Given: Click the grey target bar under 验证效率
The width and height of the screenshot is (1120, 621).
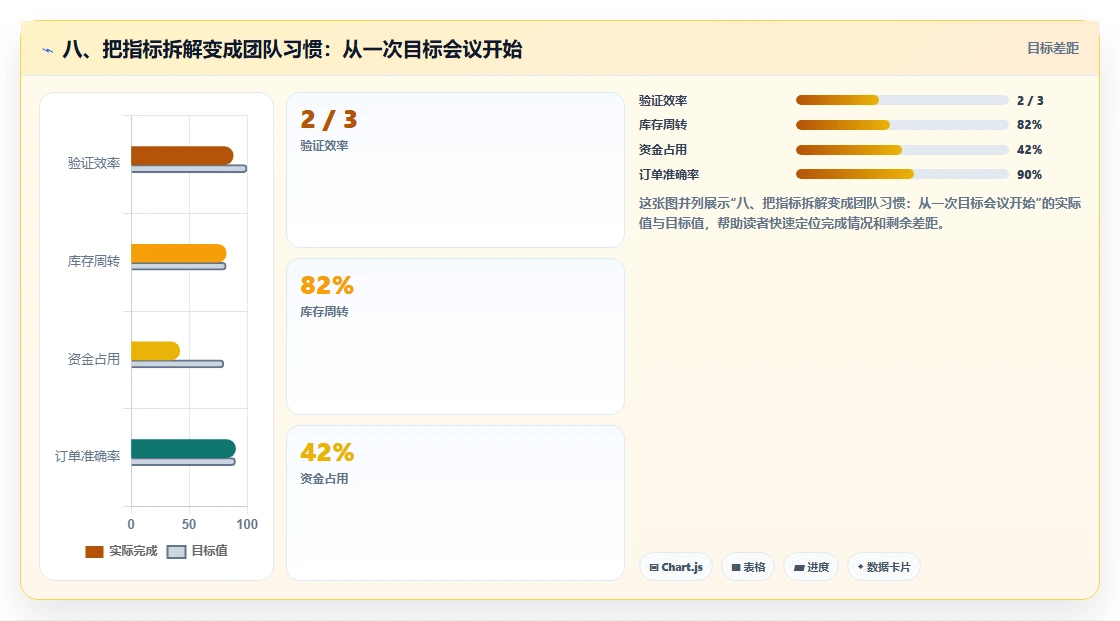Looking at the screenshot, I should 189,169.
